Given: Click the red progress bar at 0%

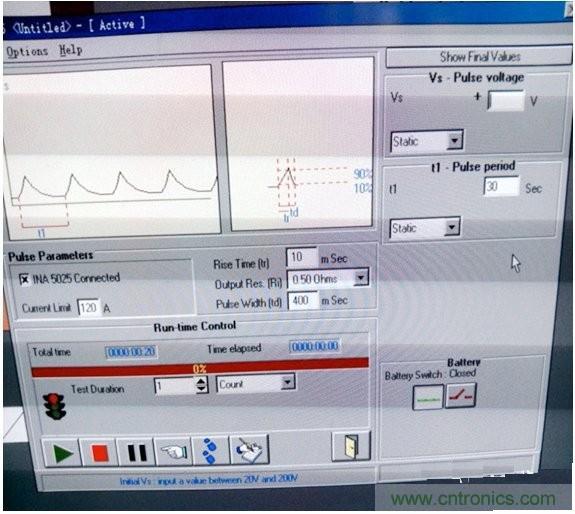Looking at the screenshot, I should click(x=200, y=368).
